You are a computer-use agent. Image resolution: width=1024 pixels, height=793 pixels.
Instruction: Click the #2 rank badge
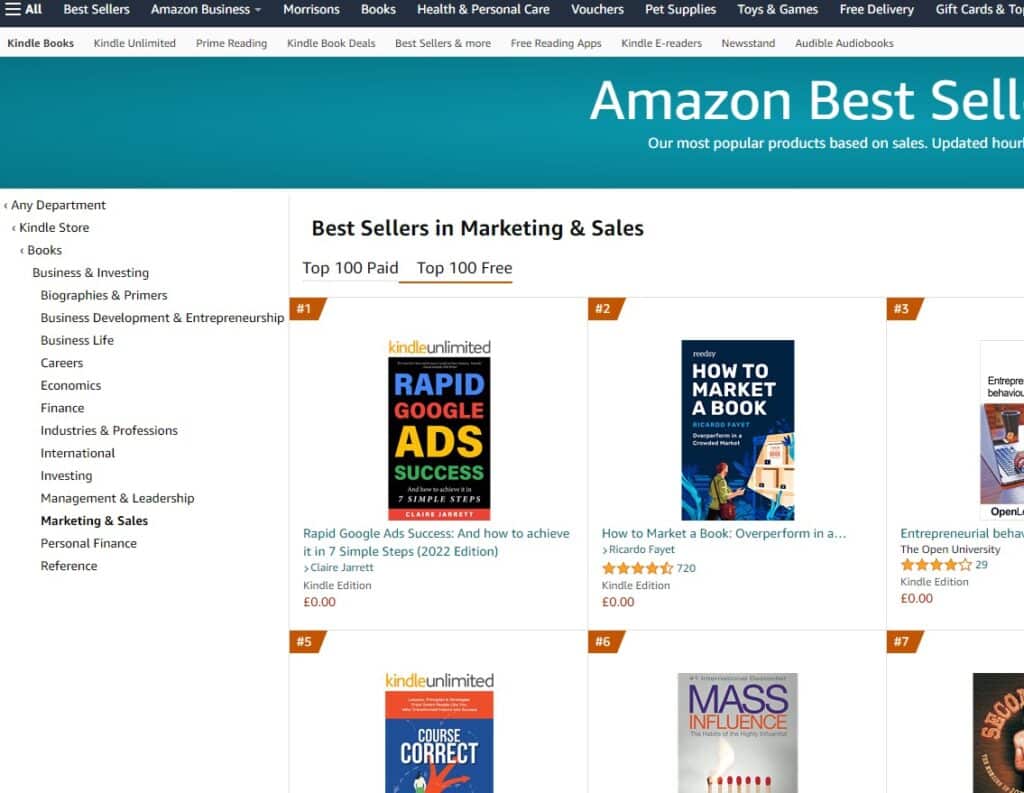(x=603, y=309)
